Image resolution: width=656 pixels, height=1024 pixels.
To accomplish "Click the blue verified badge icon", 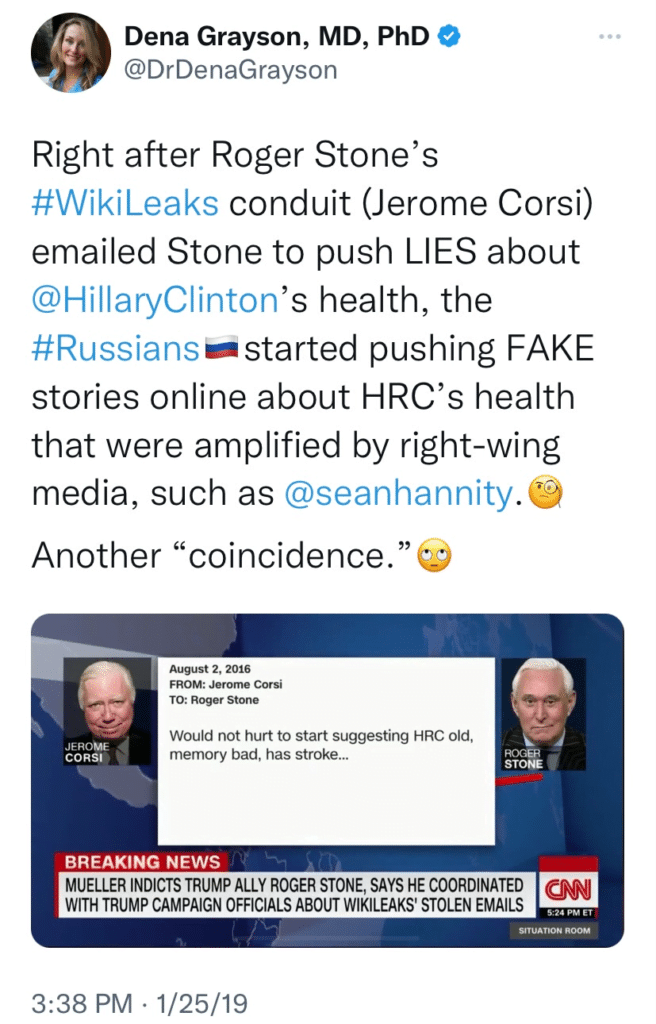I will (451, 38).
